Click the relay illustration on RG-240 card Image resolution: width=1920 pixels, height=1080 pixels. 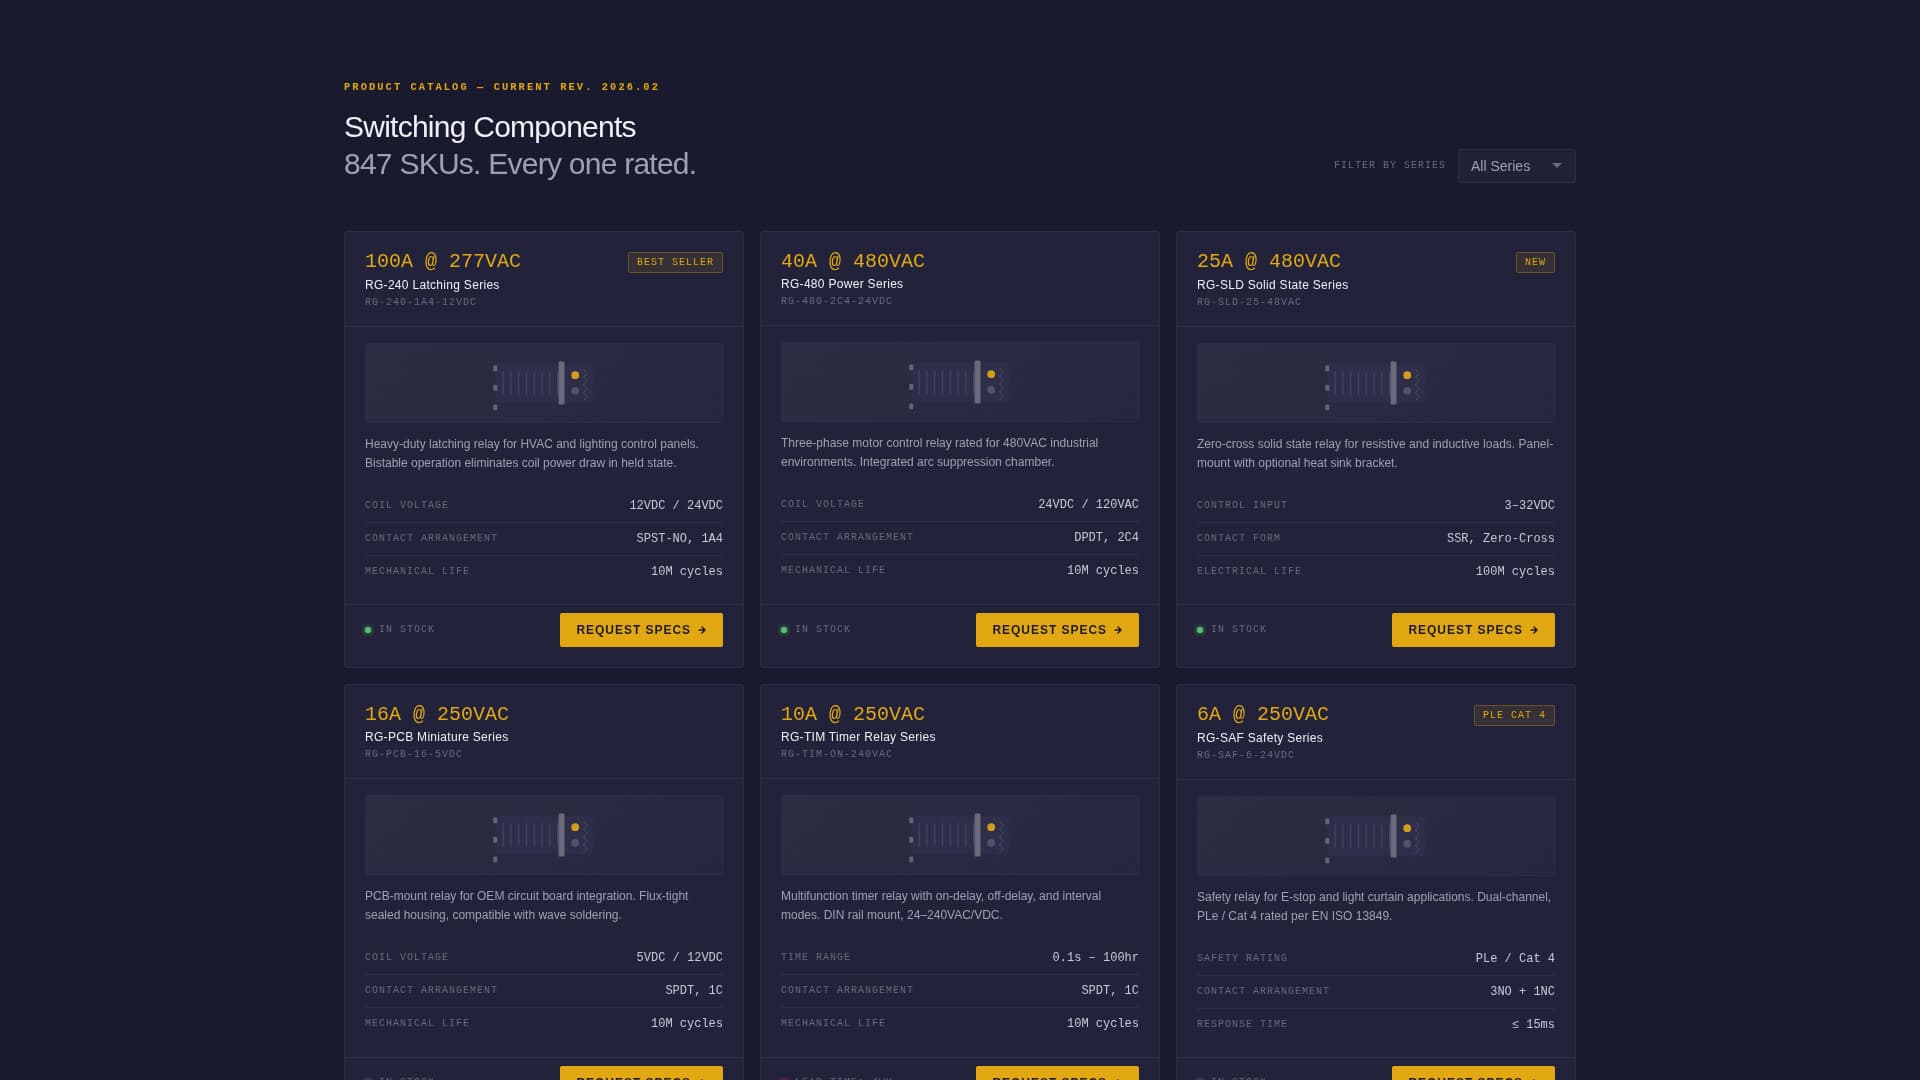[x=543, y=382]
